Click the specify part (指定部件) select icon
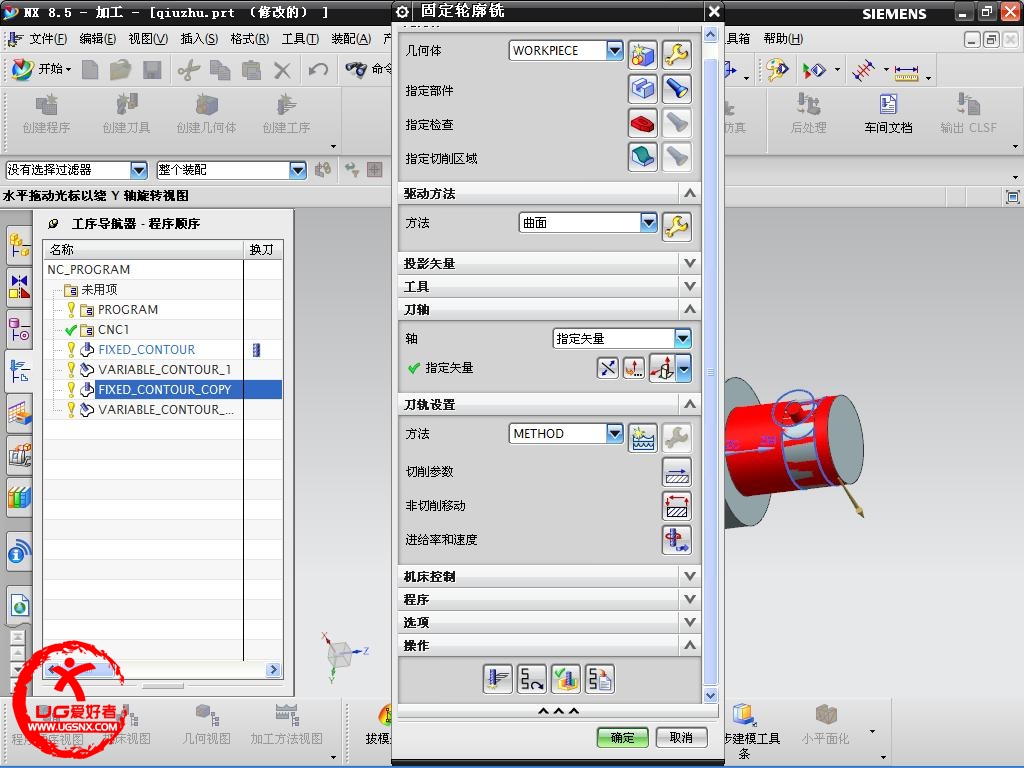1024x768 pixels. tap(643, 89)
